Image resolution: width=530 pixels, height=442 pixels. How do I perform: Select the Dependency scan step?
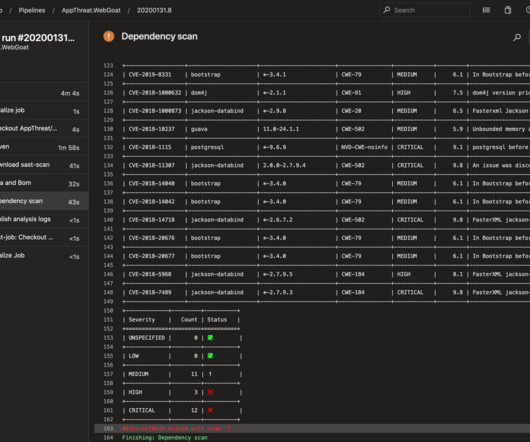[x=44, y=201]
